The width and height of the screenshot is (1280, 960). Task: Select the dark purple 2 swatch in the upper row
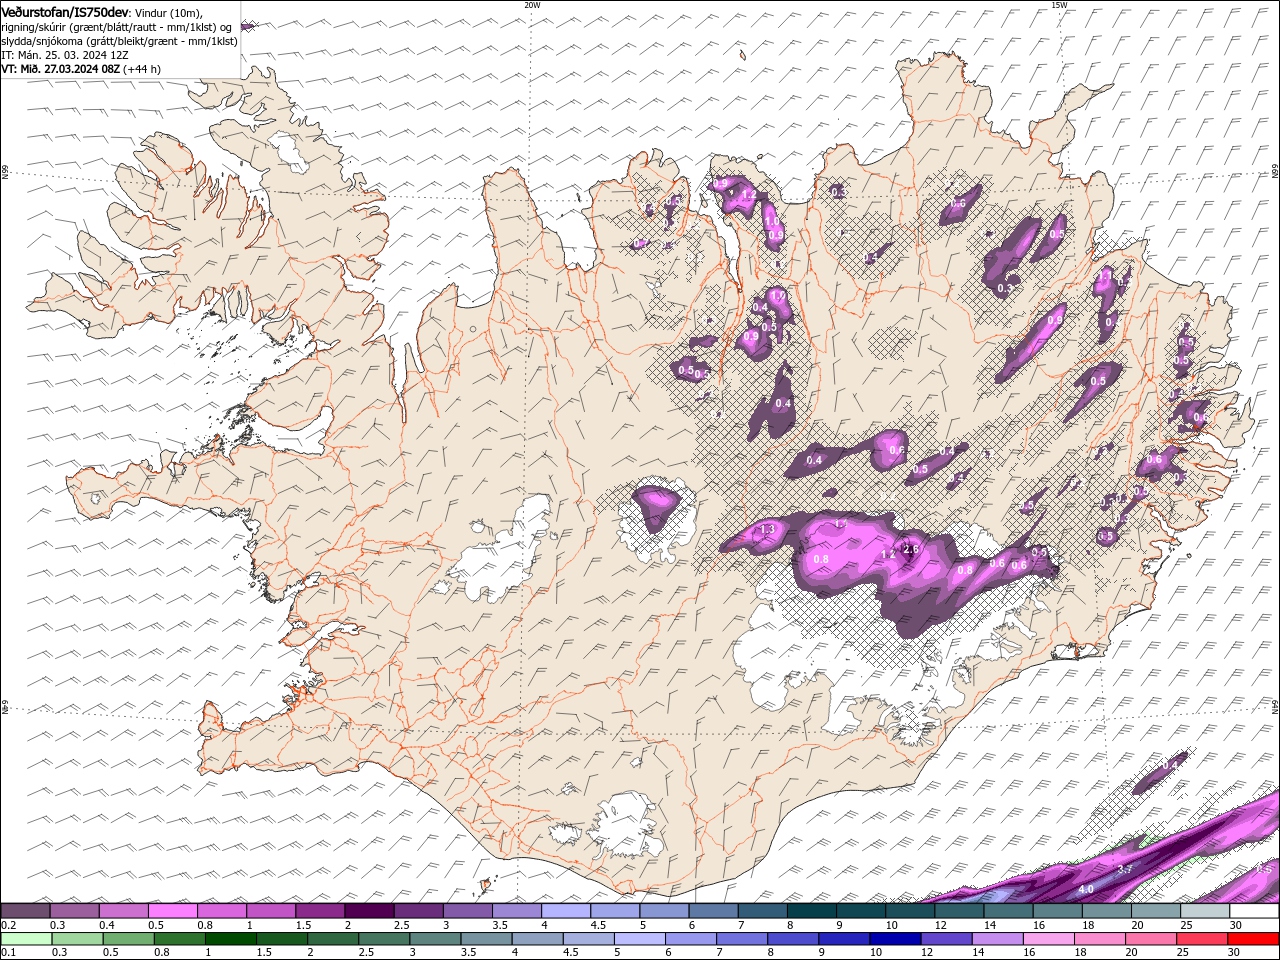coord(369,911)
